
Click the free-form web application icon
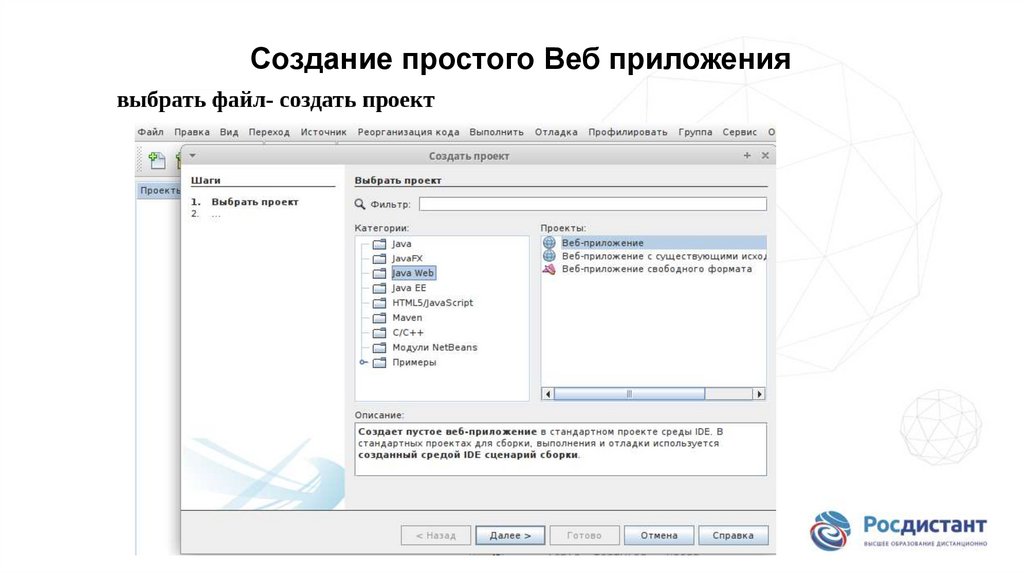549,269
